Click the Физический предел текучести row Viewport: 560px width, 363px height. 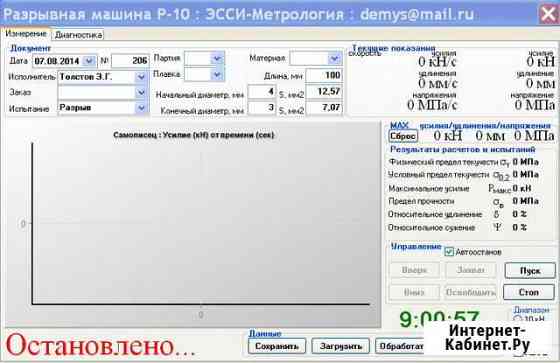point(464,162)
